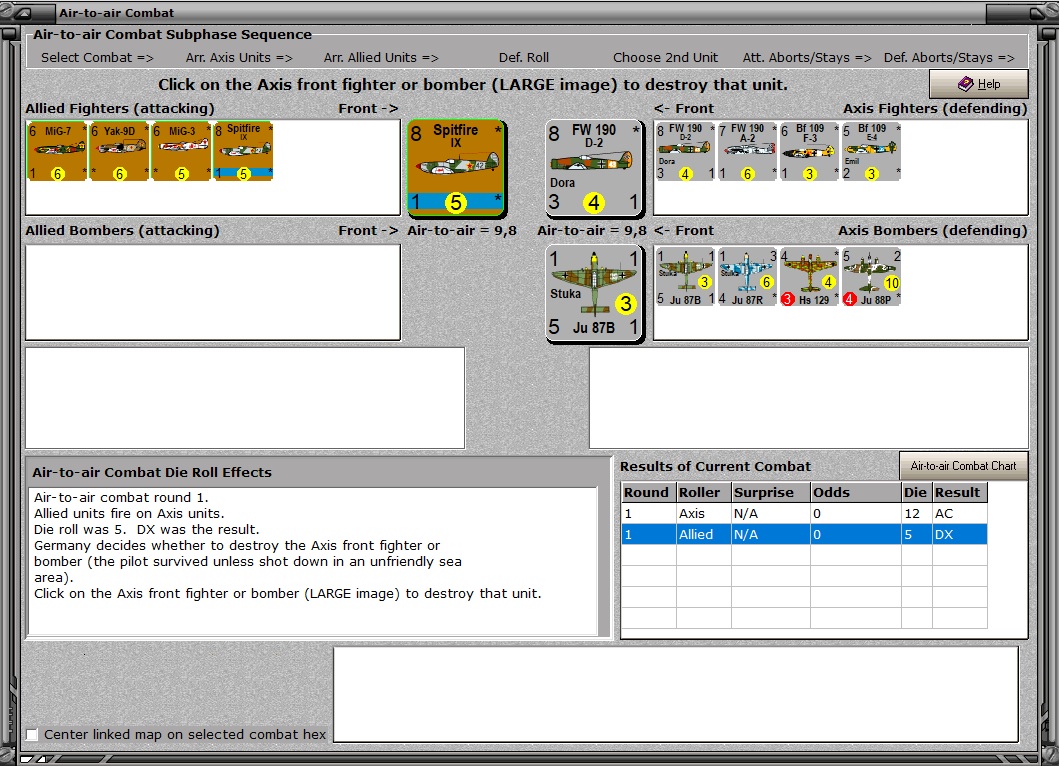Select the MiG-7 Allied fighter counter
Screen dimensions: 1059x766
(x=57, y=151)
